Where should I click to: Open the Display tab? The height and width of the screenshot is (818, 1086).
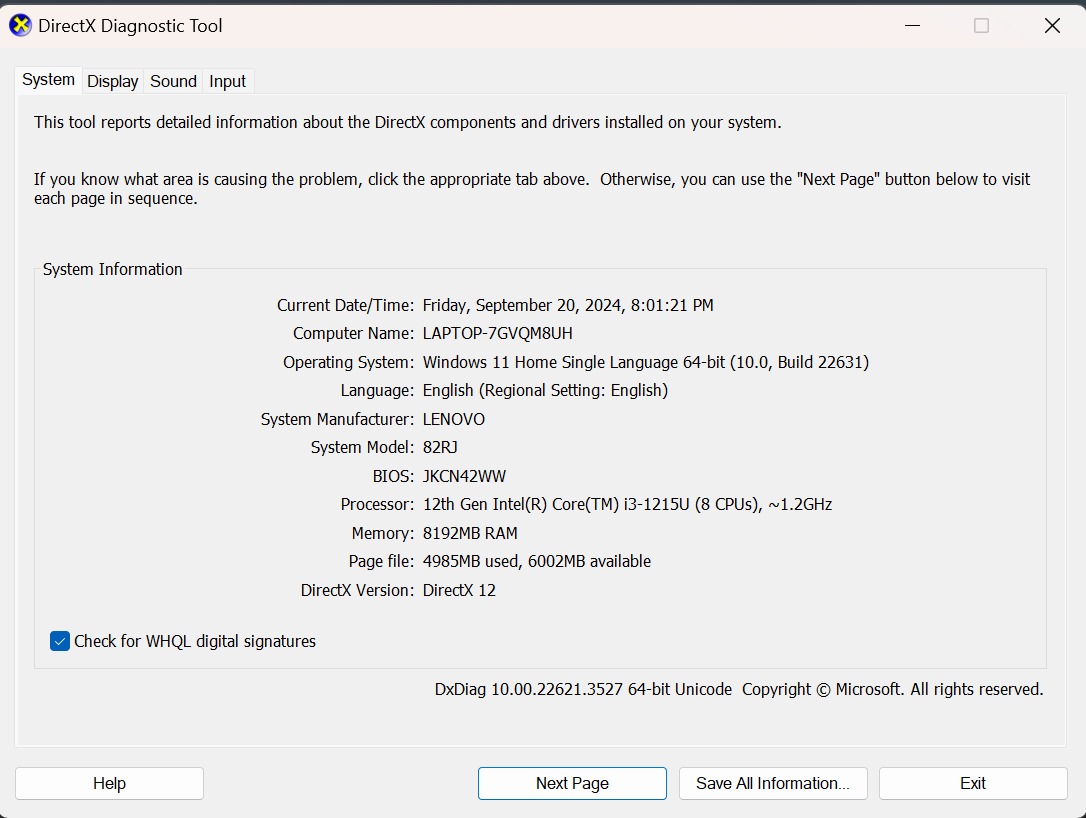[113, 81]
